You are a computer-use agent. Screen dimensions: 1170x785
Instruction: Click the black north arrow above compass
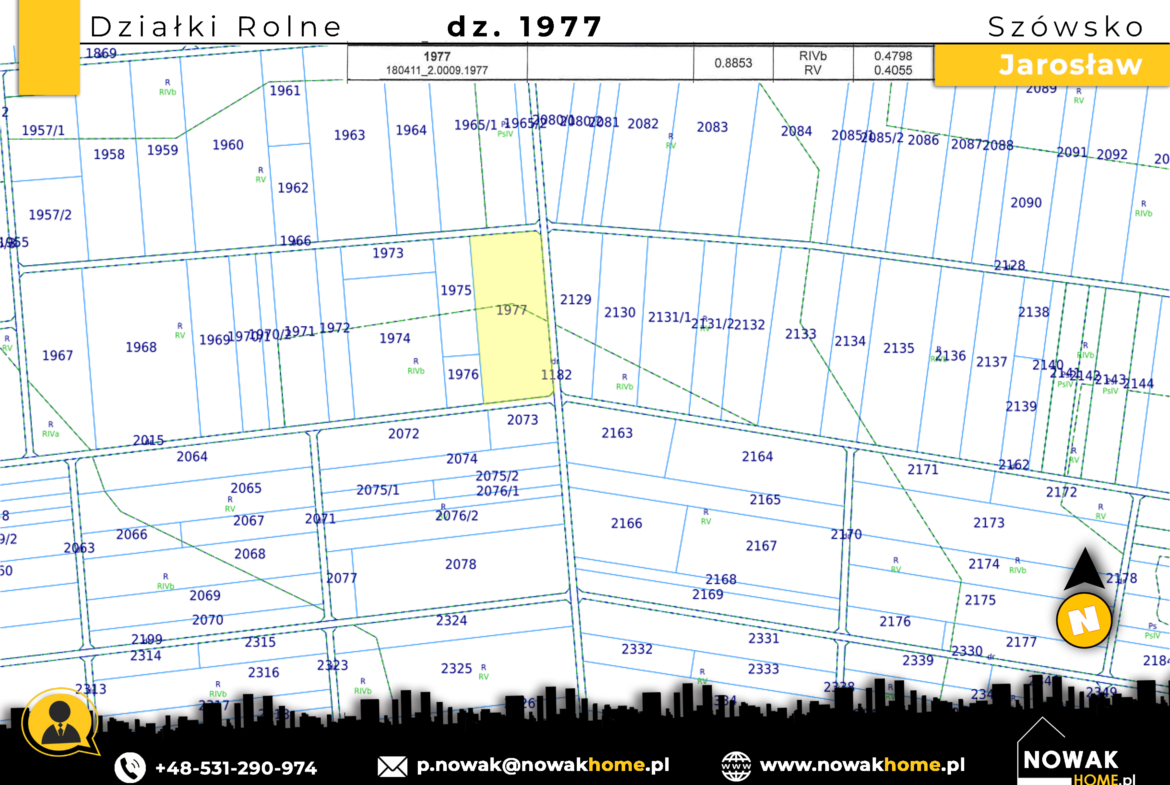click(1084, 572)
